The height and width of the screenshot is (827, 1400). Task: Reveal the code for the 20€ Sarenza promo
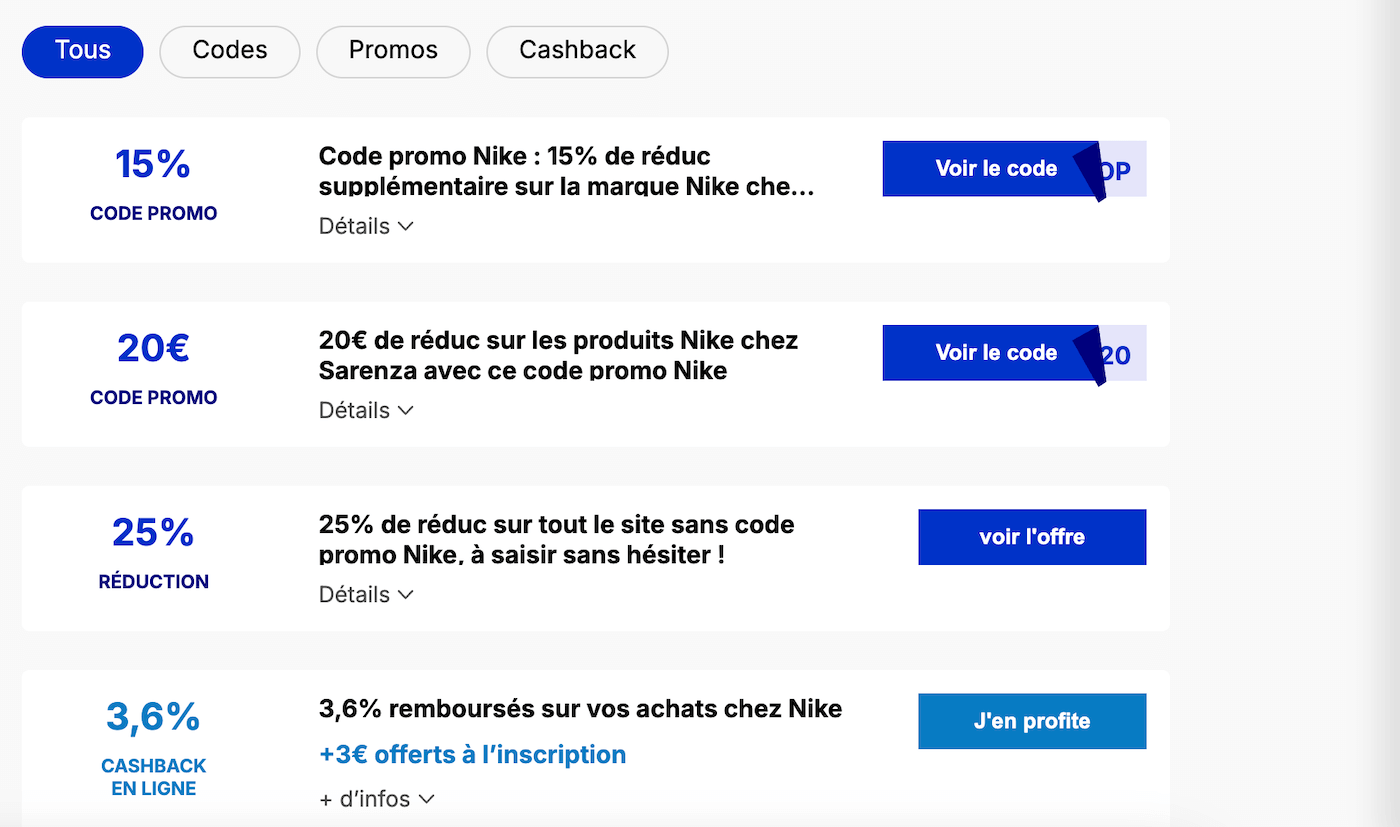pyautogui.click(x=996, y=352)
